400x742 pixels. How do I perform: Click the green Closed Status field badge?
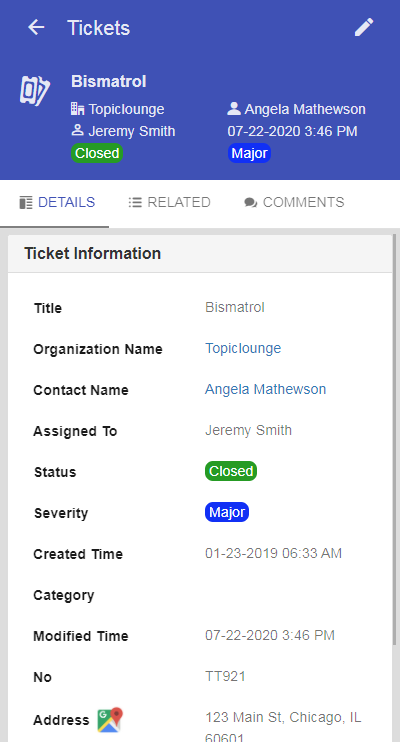coord(231,471)
